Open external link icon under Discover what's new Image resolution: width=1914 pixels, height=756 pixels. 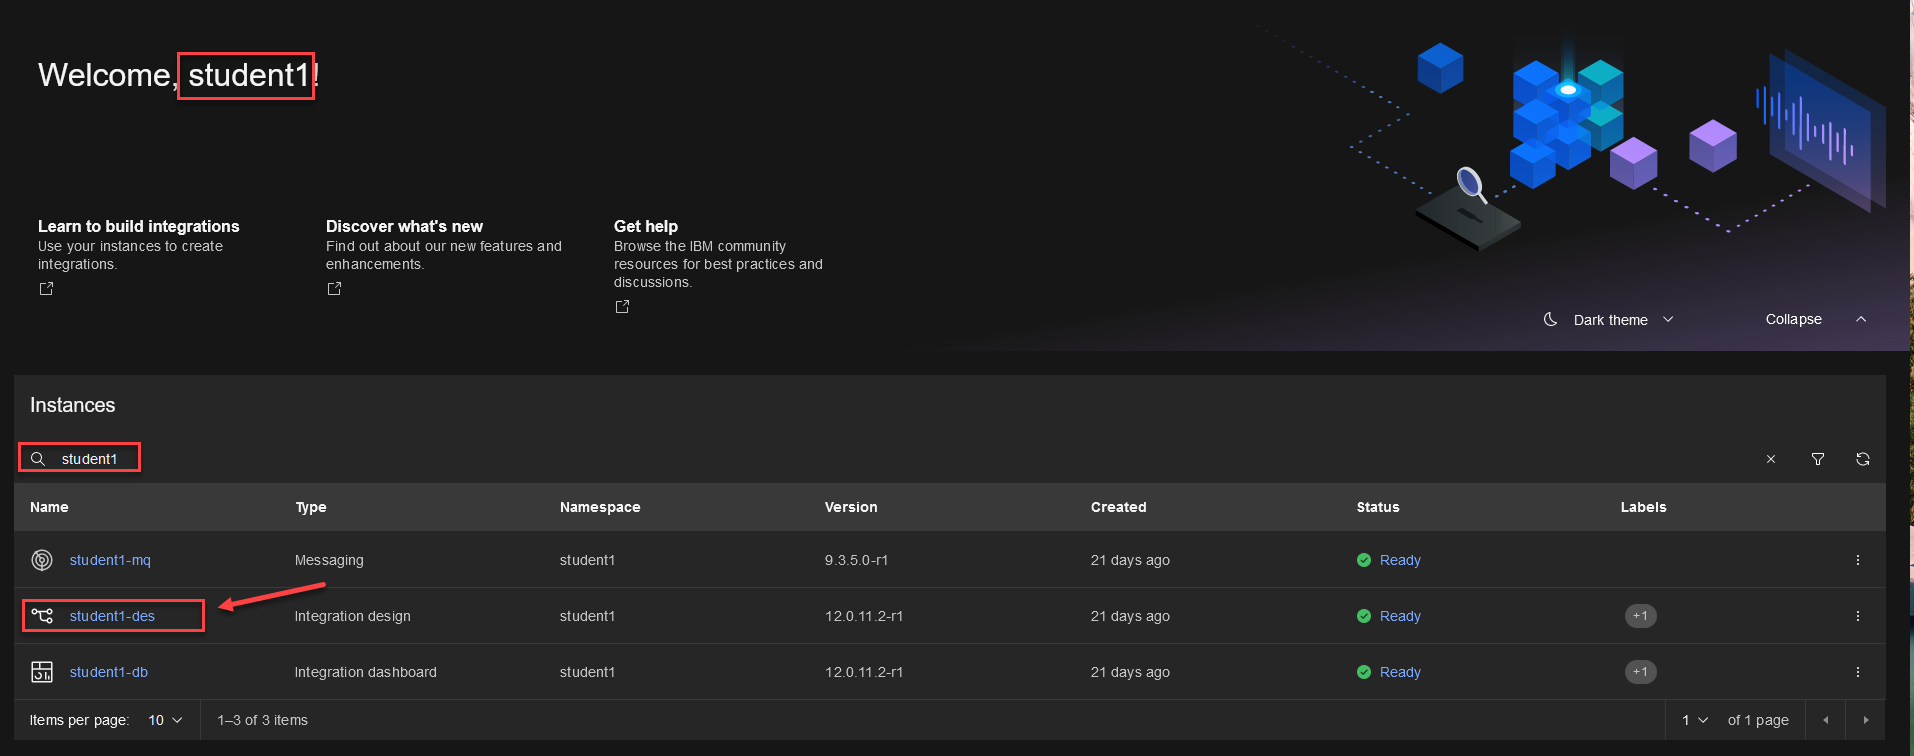(x=334, y=289)
